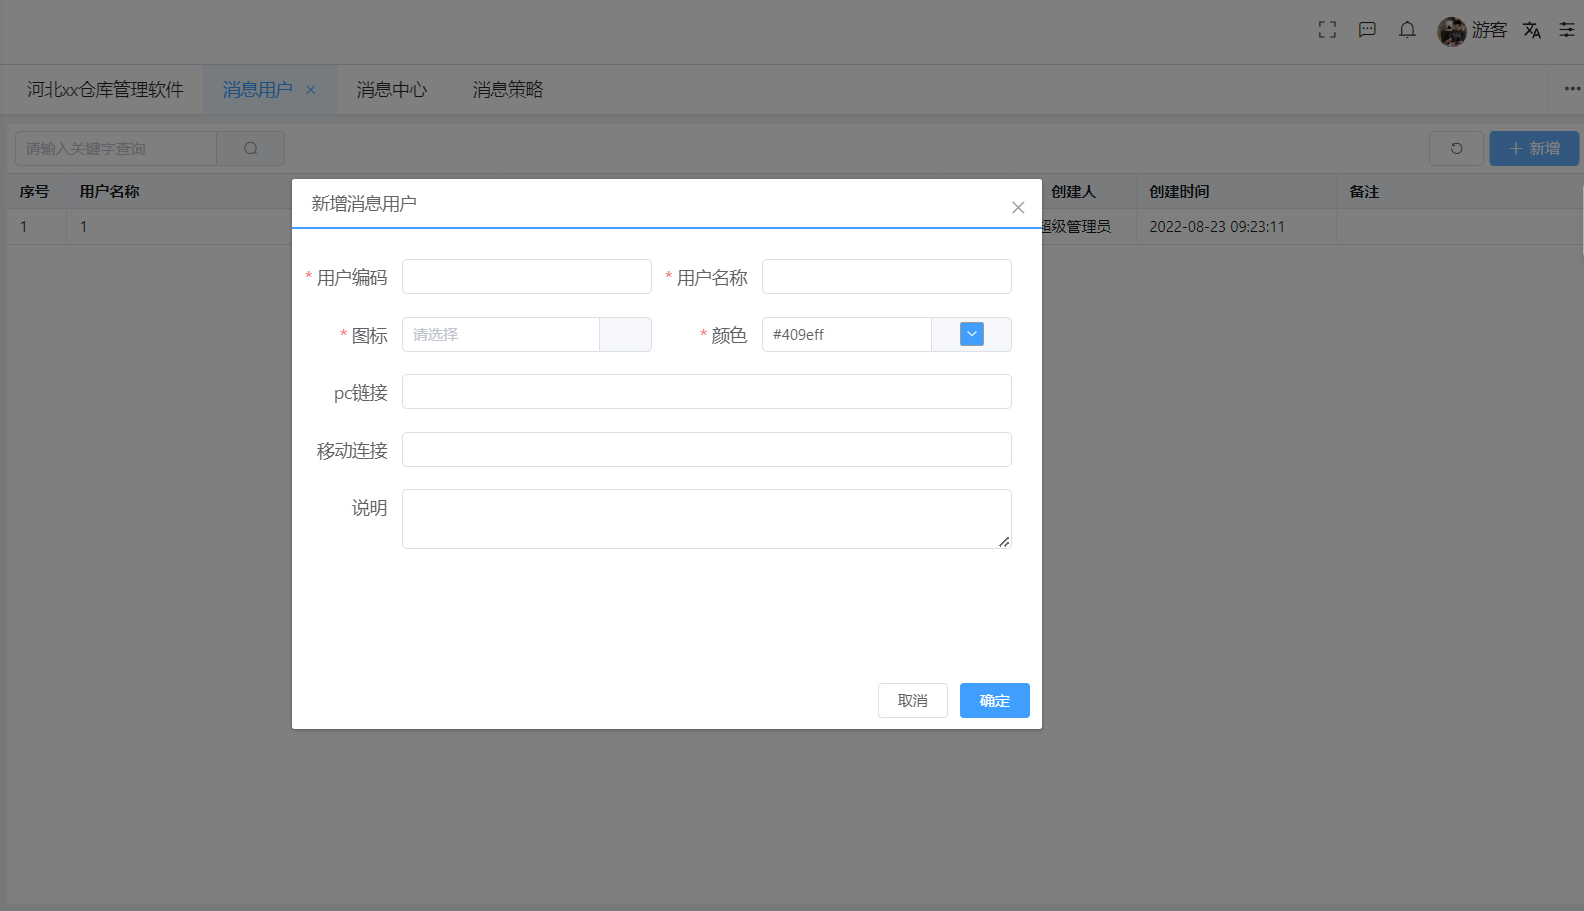Switch to 河北xx仓库管理软件 home tab
This screenshot has height=911, width=1584.
click(x=105, y=90)
